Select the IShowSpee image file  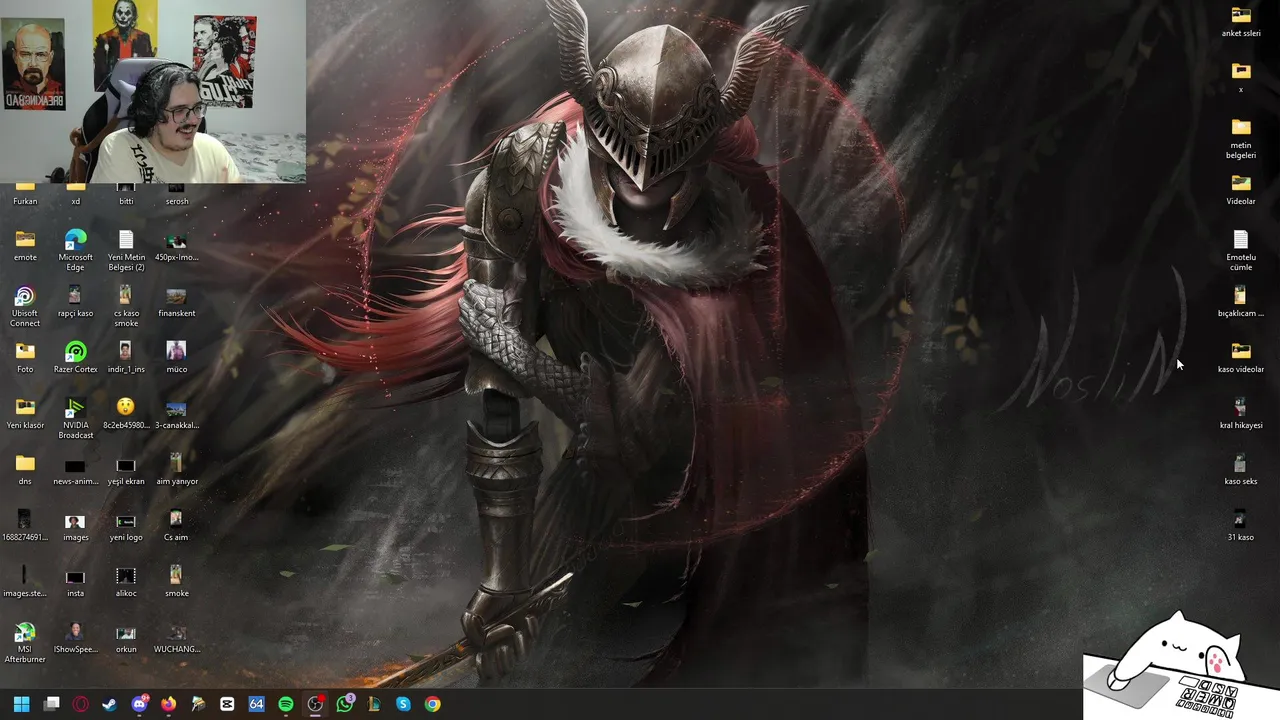(75, 638)
